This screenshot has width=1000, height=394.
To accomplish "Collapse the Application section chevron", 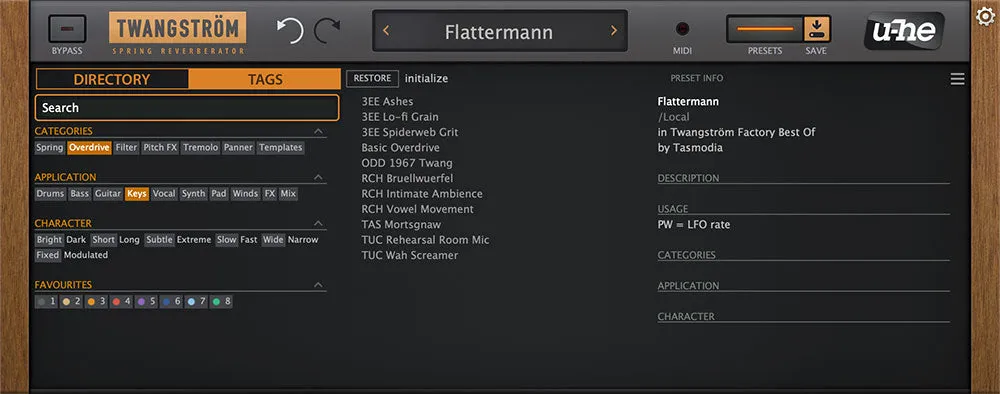I will [319, 177].
